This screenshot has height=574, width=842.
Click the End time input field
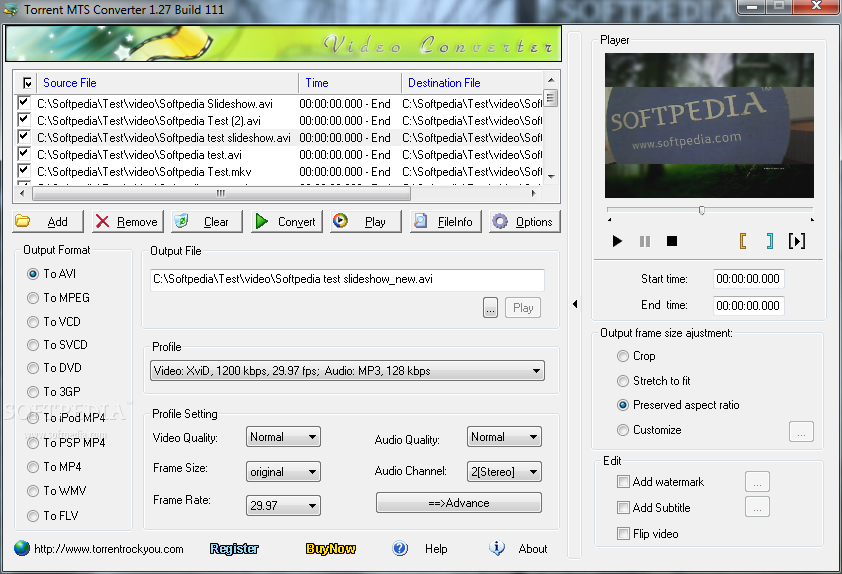pos(749,306)
